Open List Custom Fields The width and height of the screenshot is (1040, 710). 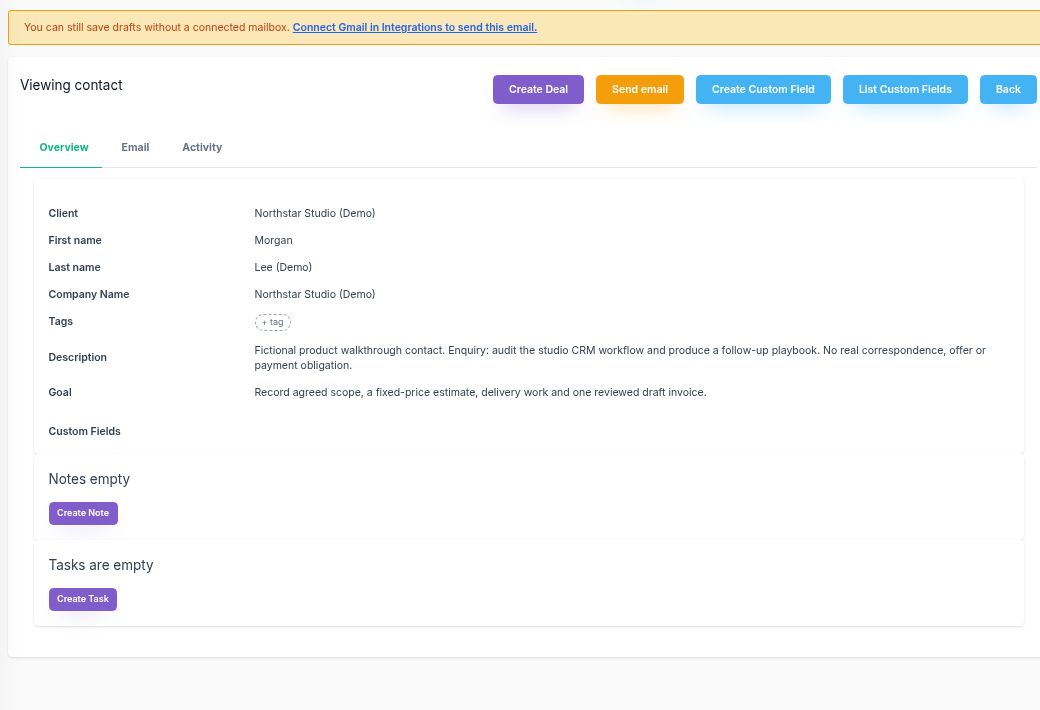point(905,90)
